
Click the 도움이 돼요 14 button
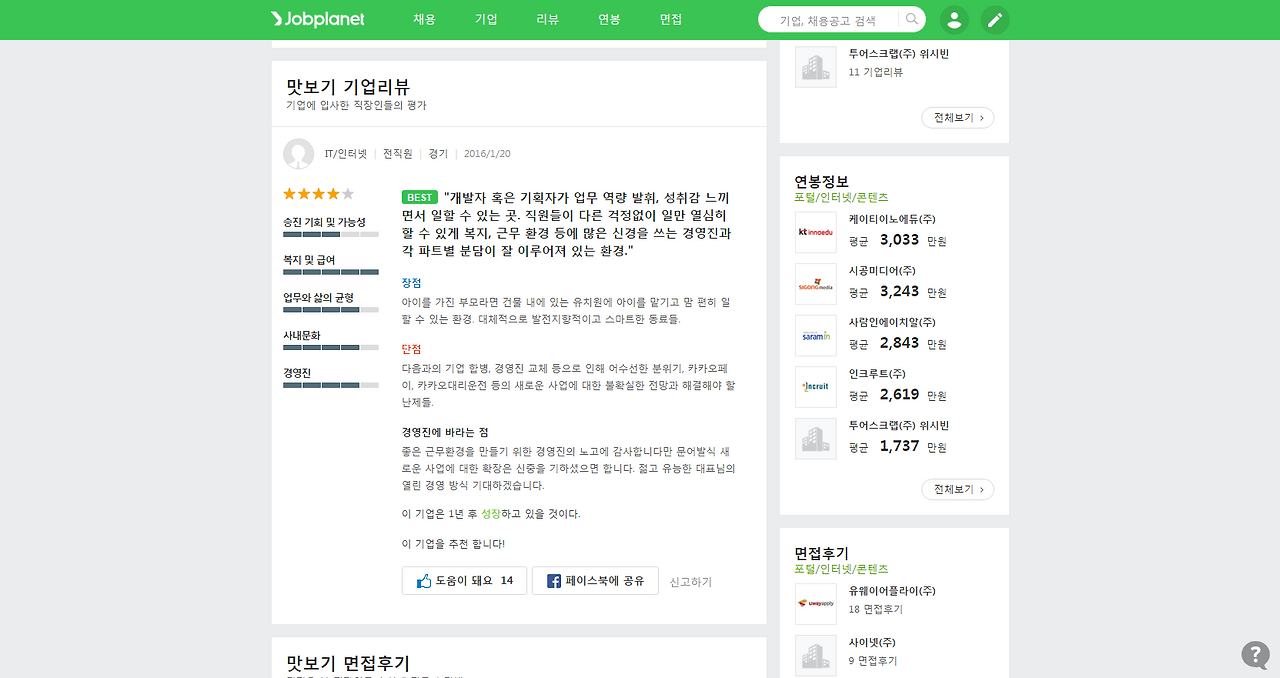pos(464,580)
